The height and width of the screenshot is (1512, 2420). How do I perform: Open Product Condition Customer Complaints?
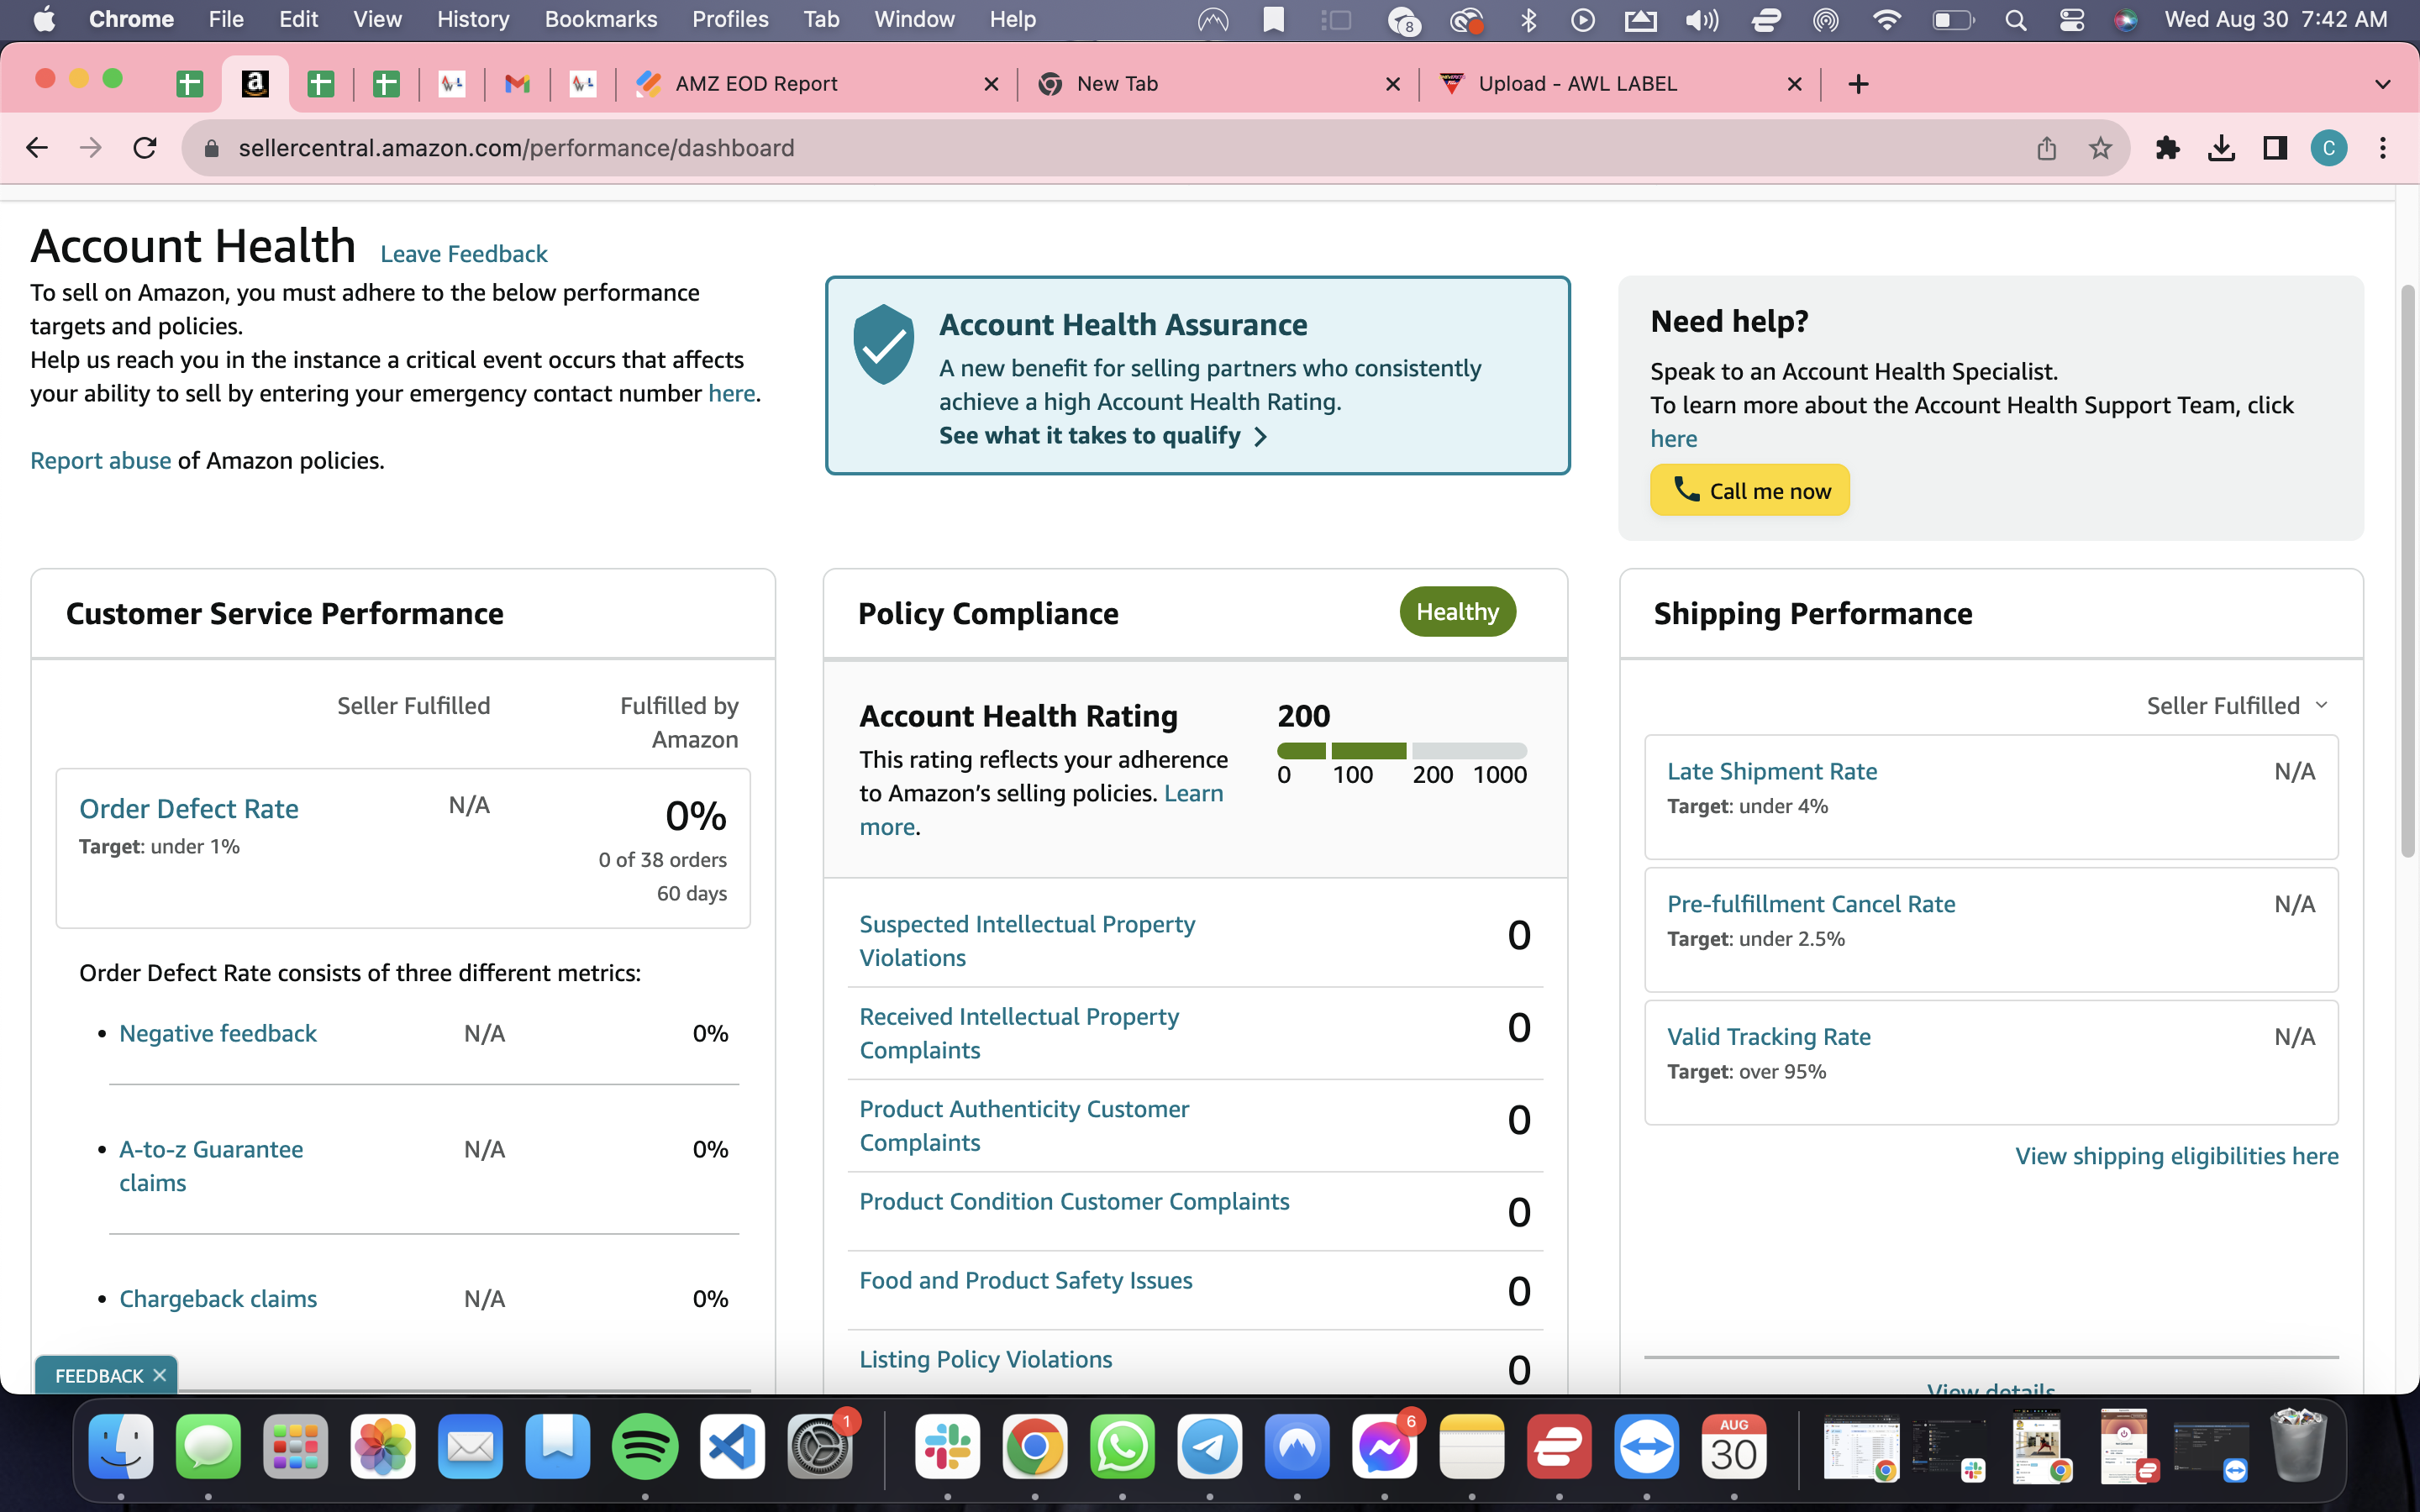(x=1074, y=1201)
